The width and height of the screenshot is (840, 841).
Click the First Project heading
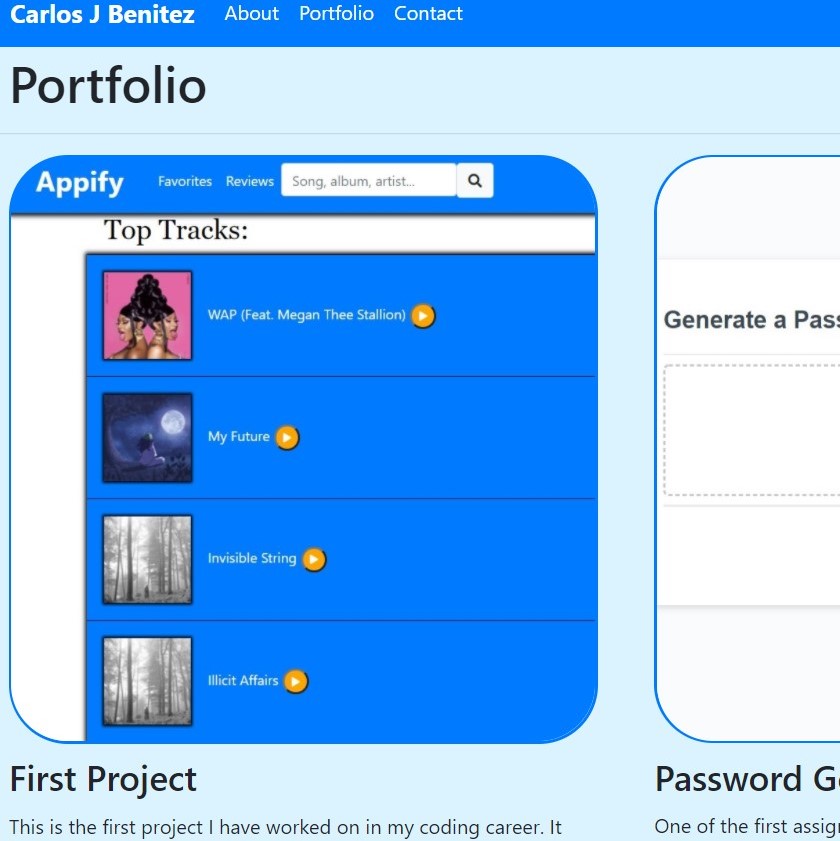click(104, 780)
